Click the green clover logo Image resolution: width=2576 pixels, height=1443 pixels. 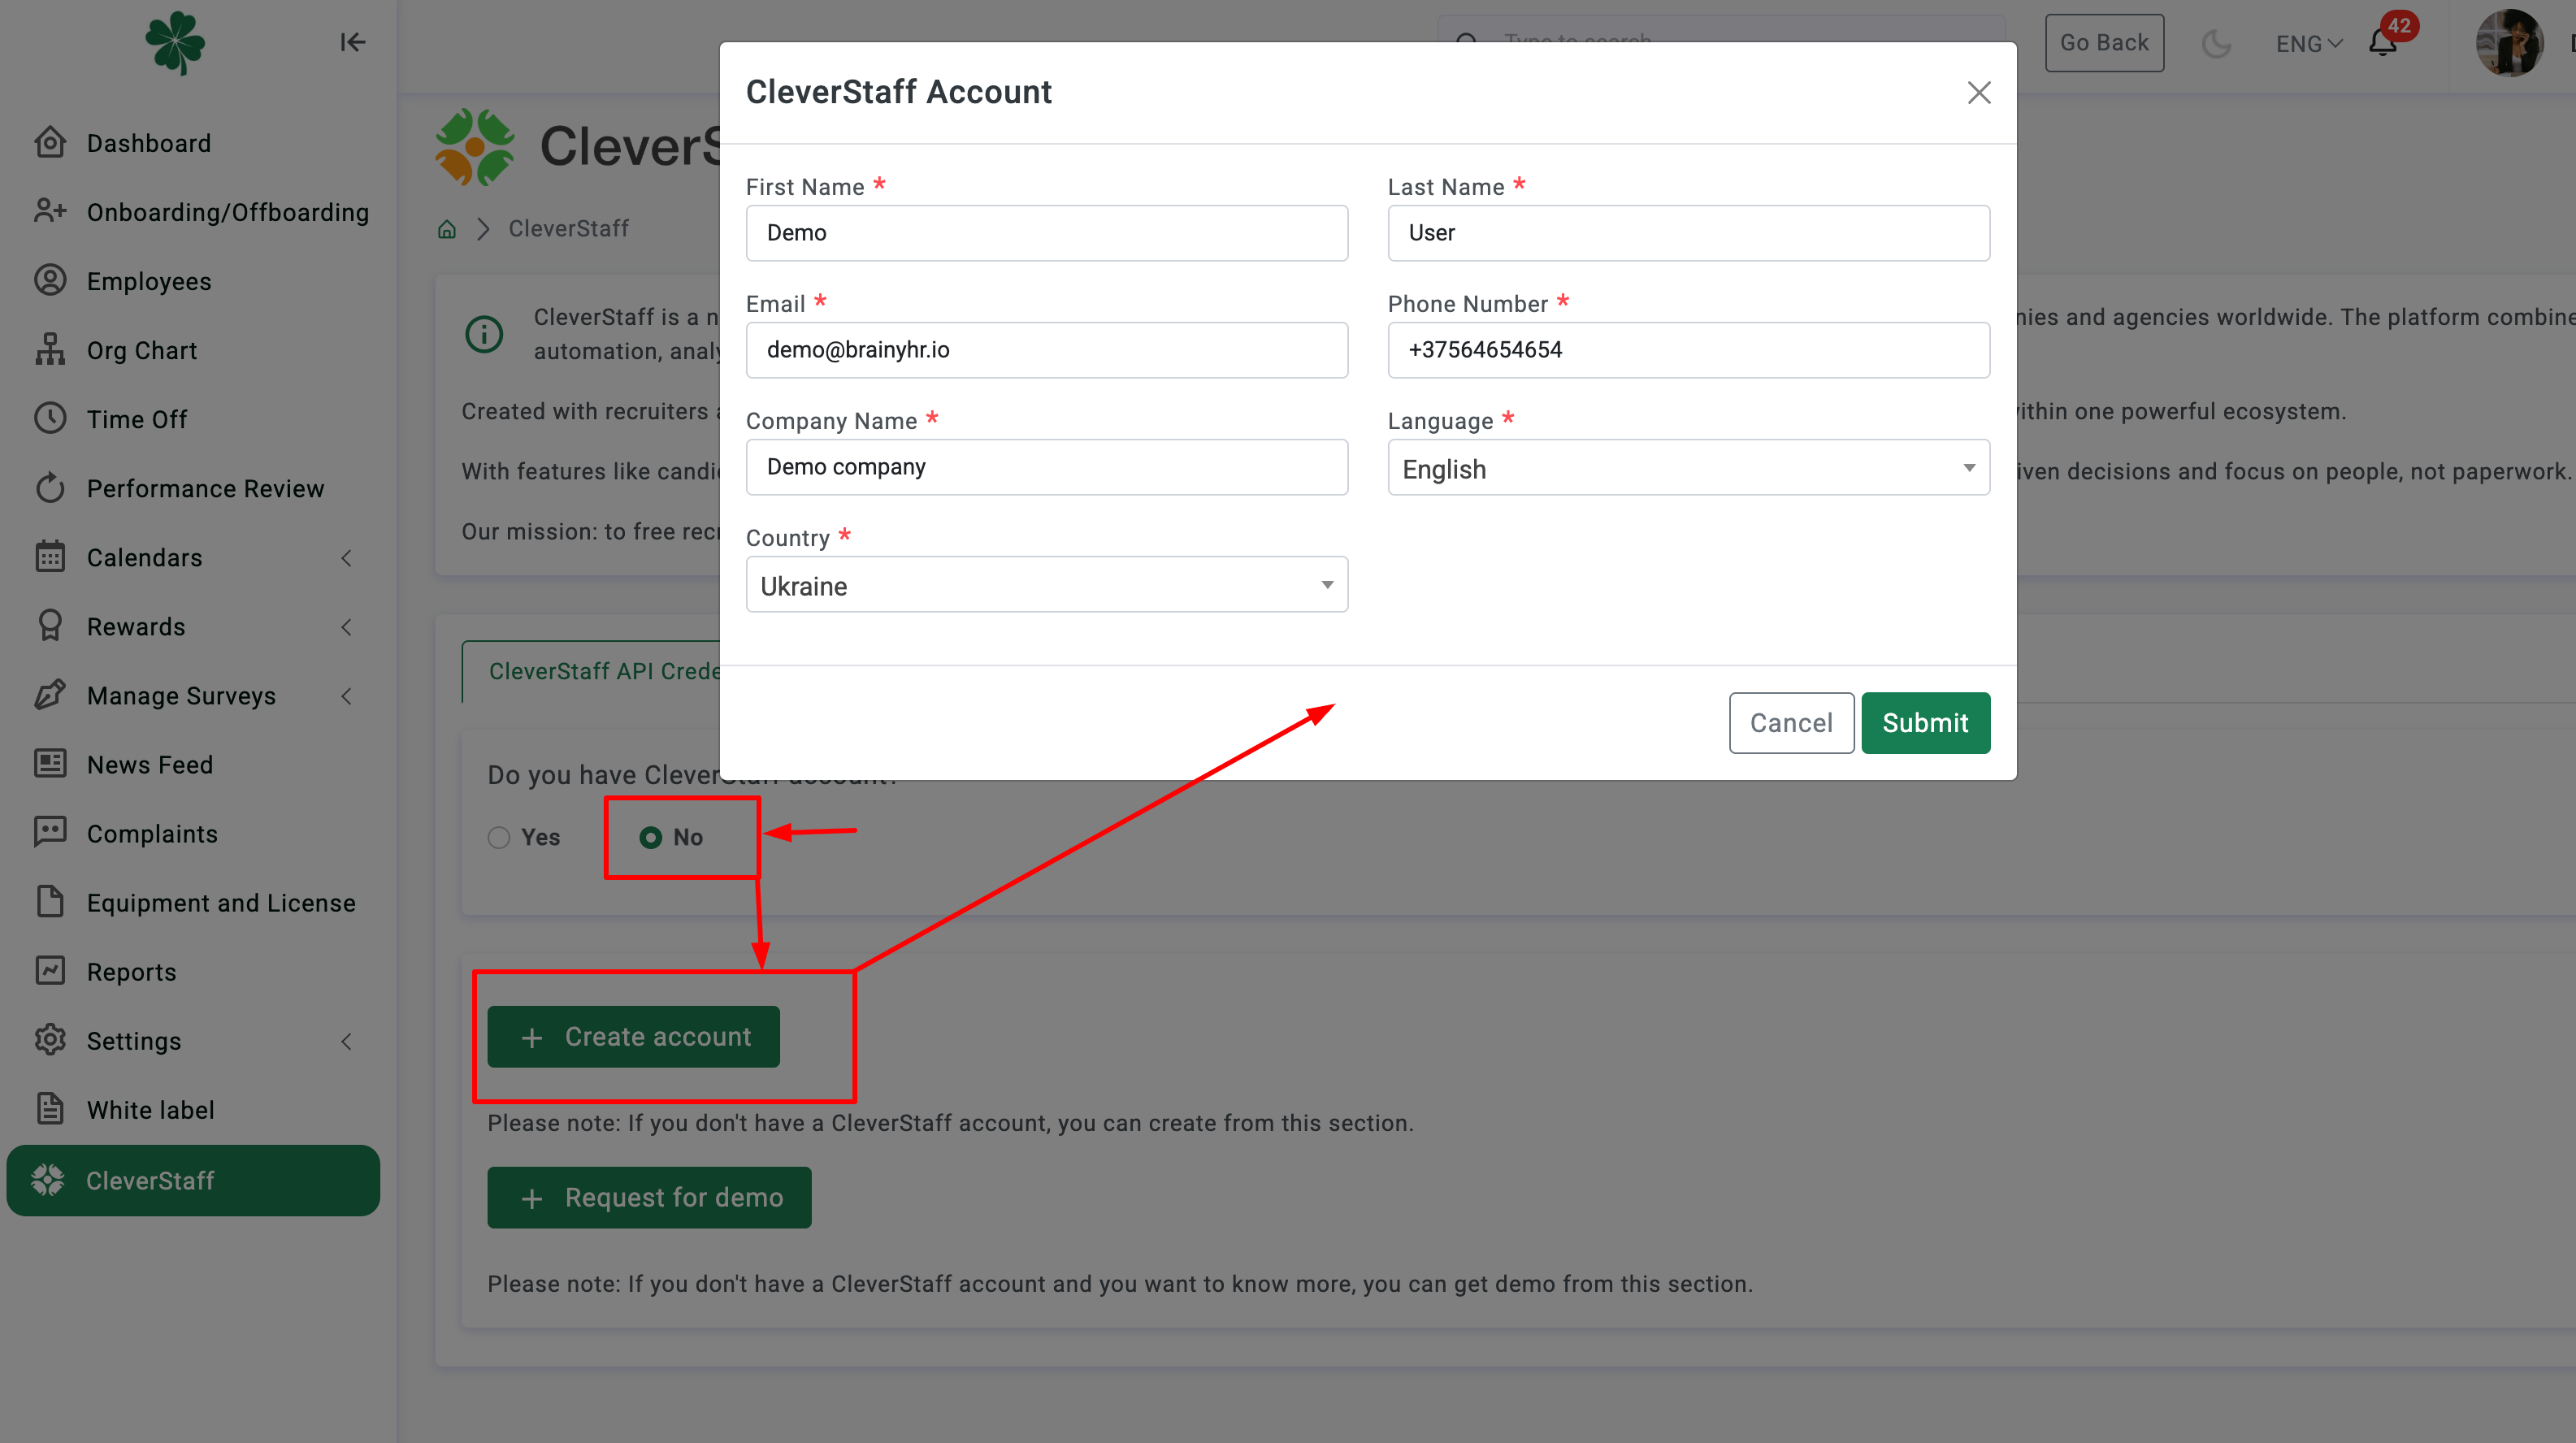coord(175,42)
